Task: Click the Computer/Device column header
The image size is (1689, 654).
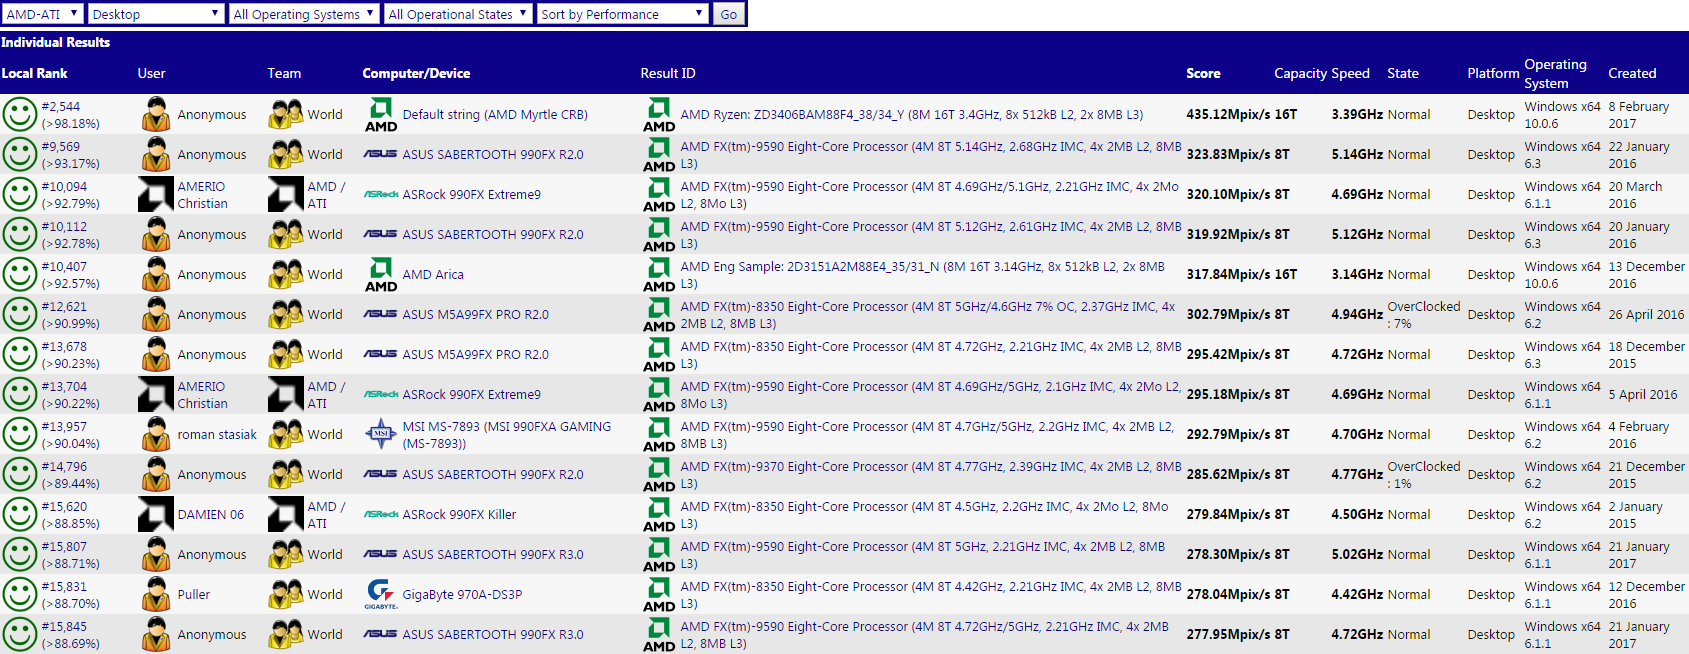Action: click(x=416, y=73)
